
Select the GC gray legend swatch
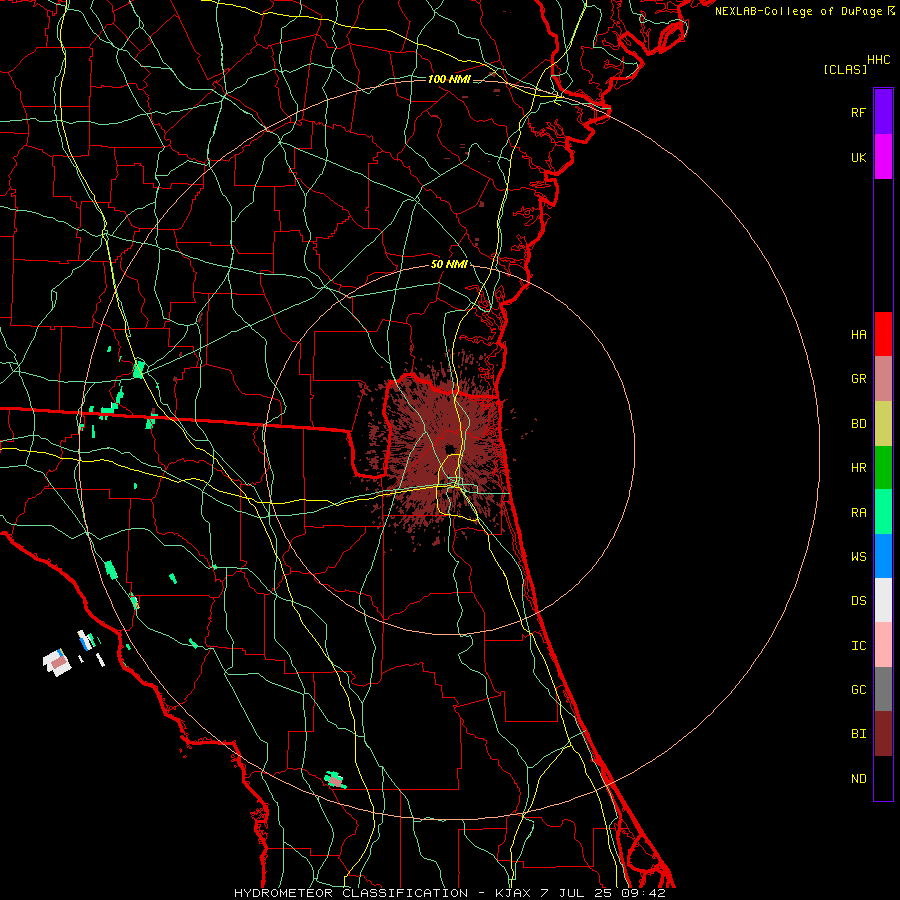coord(883,689)
